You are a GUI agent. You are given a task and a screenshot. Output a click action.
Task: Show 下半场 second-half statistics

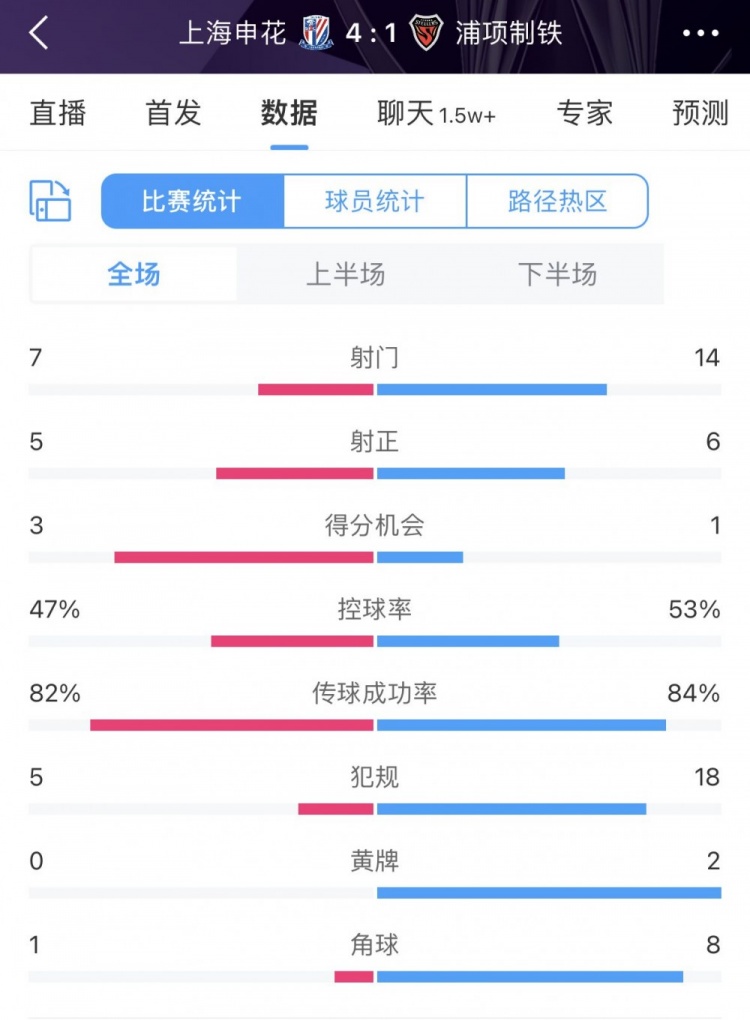click(558, 274)
